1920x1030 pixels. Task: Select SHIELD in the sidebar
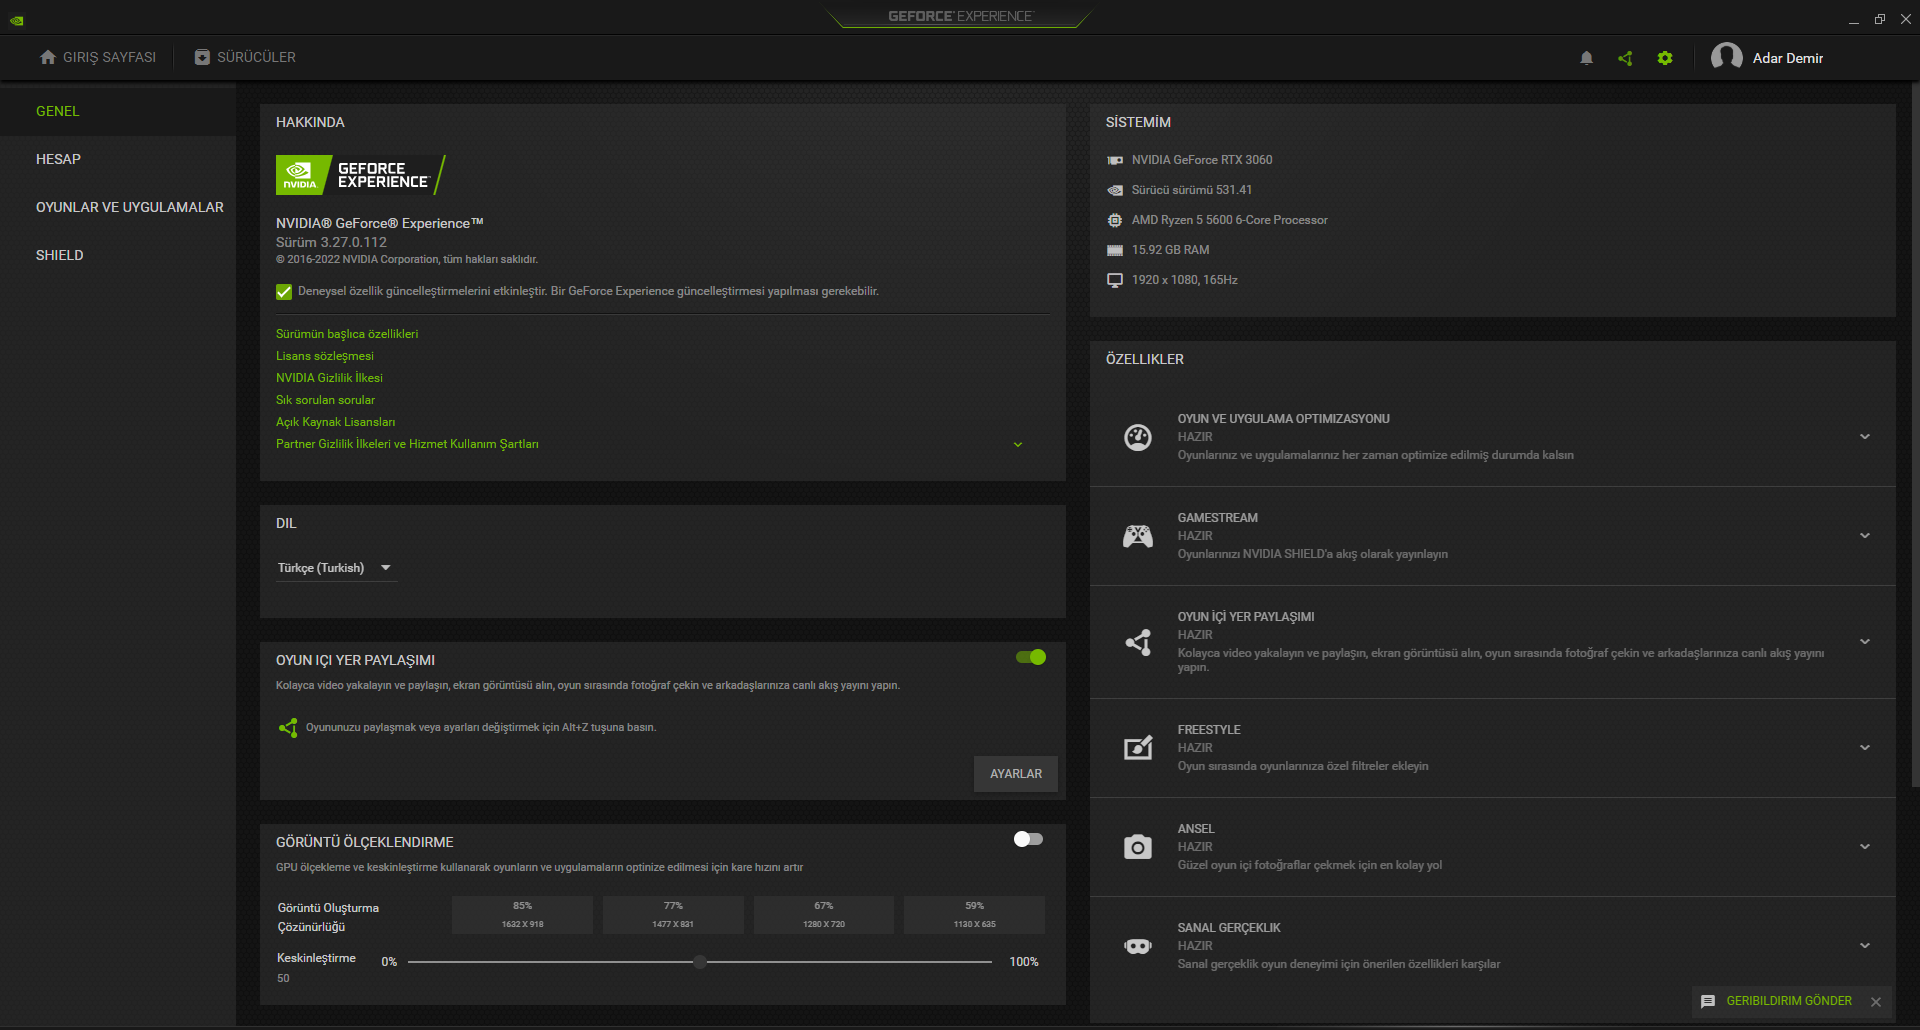coord(118,255)
